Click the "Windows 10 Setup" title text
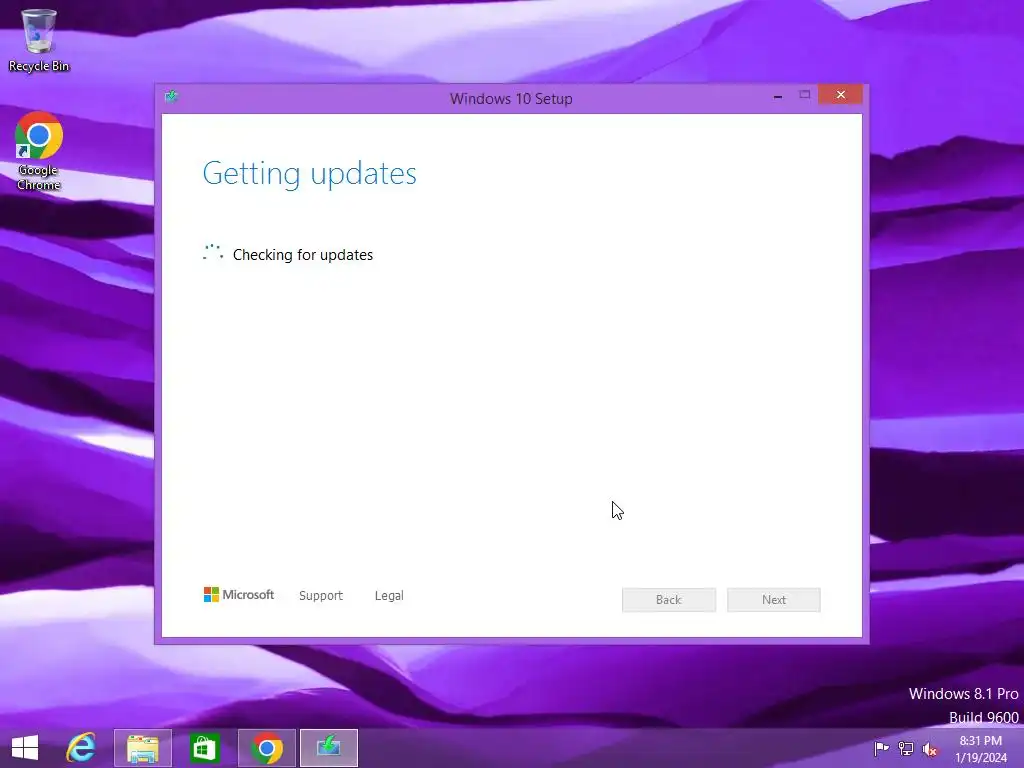This screenshot has height=768, width=1024. [511, 99]
